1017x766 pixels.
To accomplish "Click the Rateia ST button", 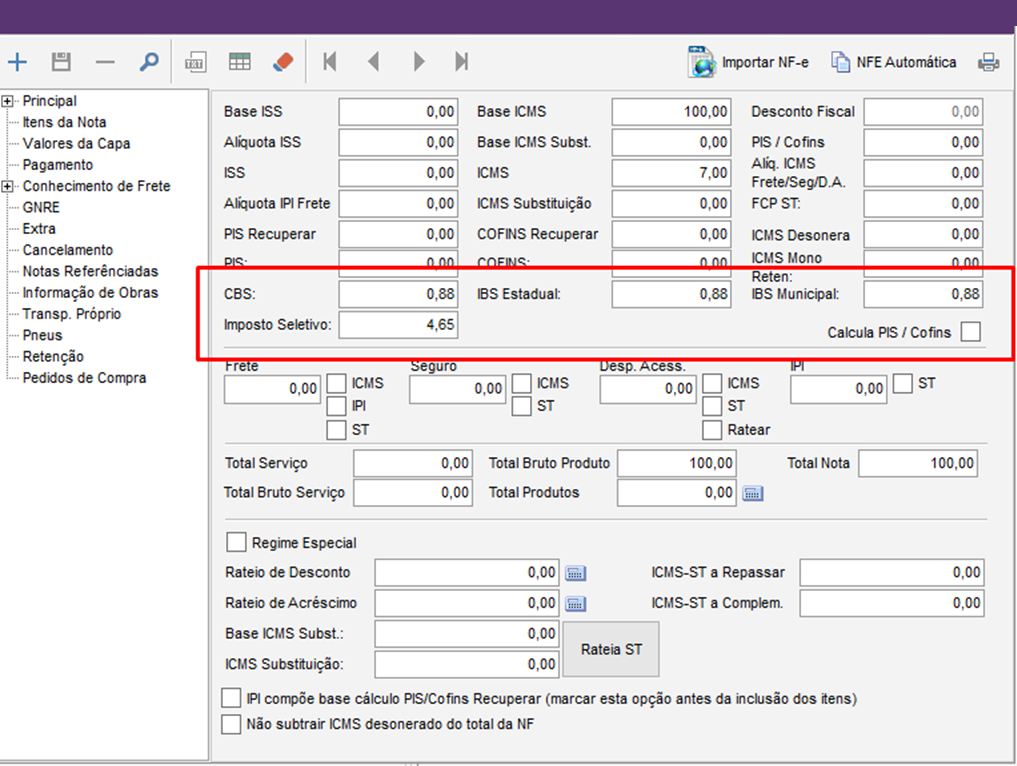I will [x=611, y=649].
